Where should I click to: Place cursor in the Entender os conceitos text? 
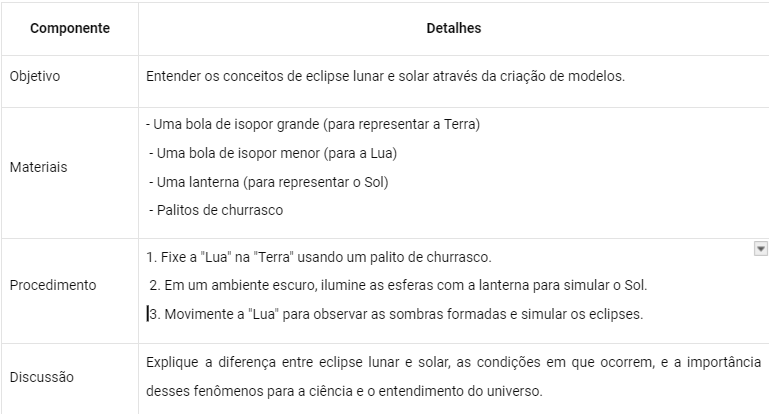tap(385, 76)
